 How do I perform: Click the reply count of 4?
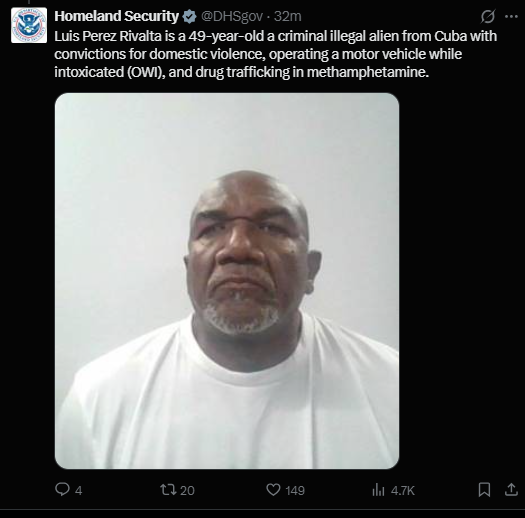pos(78,491)
